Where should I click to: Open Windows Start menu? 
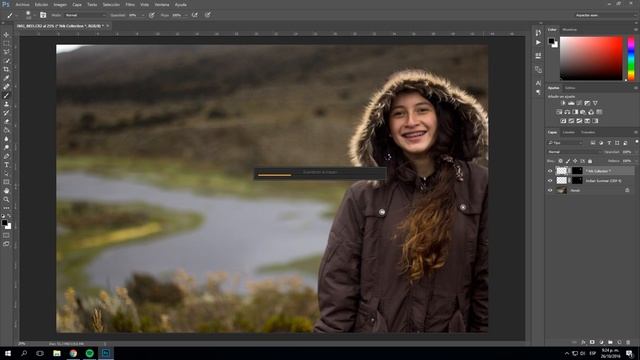point(8,353)
